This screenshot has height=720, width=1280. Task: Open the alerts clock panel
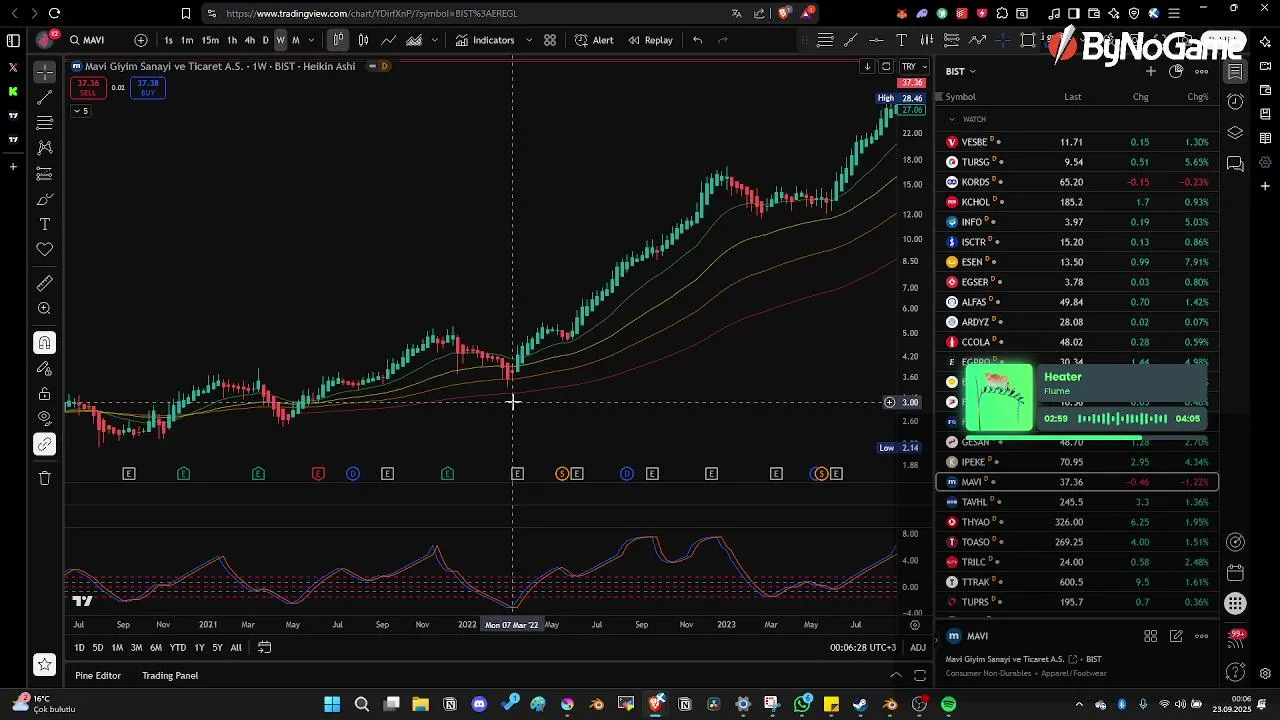(x=1235, y=101)
